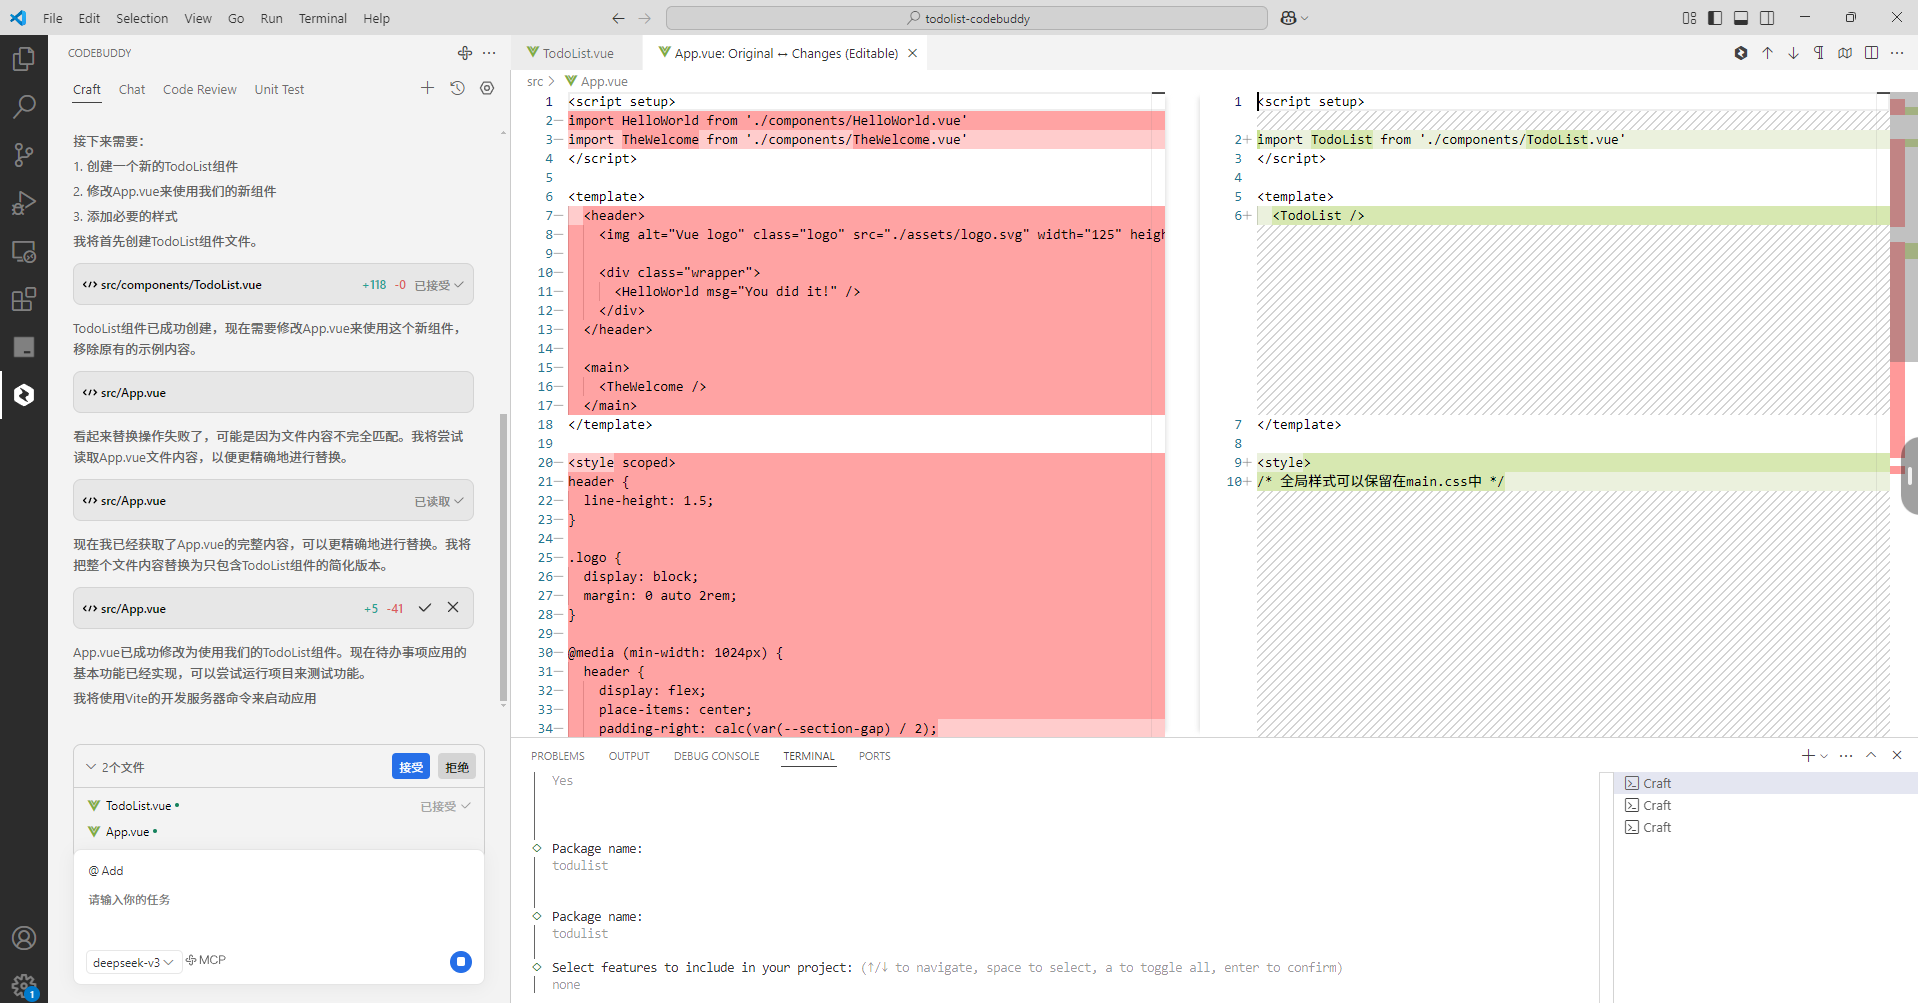
Task: Toggle whitespace diff display with the pilcrow icon
Action: 1819,53
